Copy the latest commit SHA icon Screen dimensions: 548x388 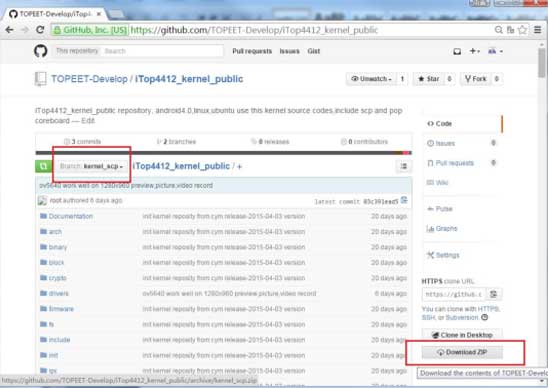click(x=404, y=200)
